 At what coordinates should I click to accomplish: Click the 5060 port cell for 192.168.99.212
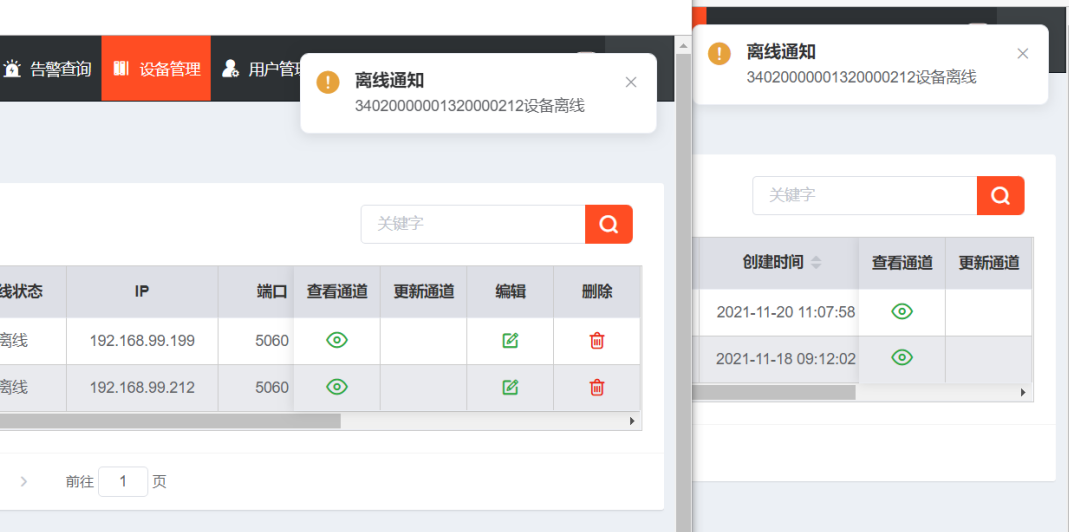tap(272, 387)
